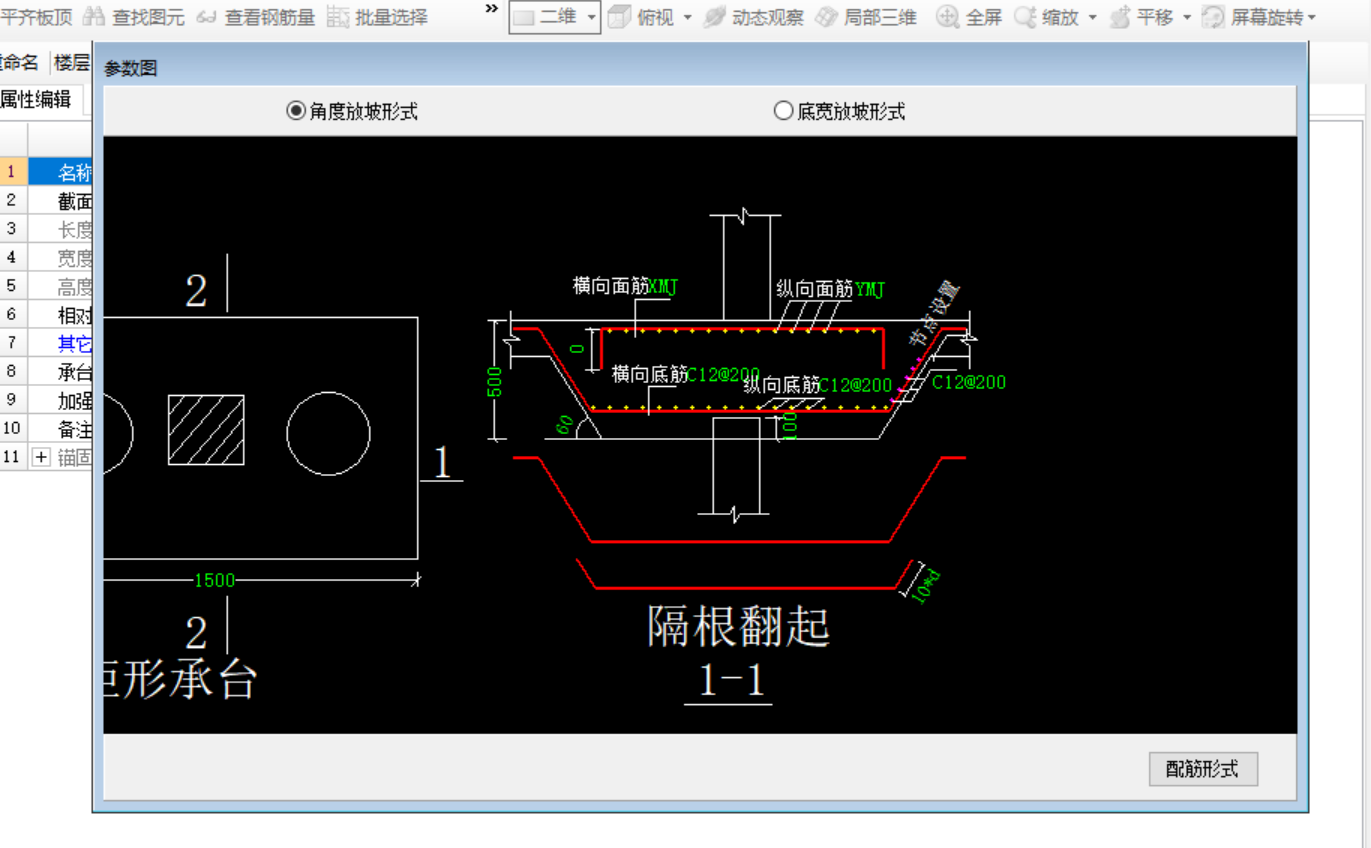Open the 平移 dropdown arrow

pyautogui.click(x=1187, y=18)
